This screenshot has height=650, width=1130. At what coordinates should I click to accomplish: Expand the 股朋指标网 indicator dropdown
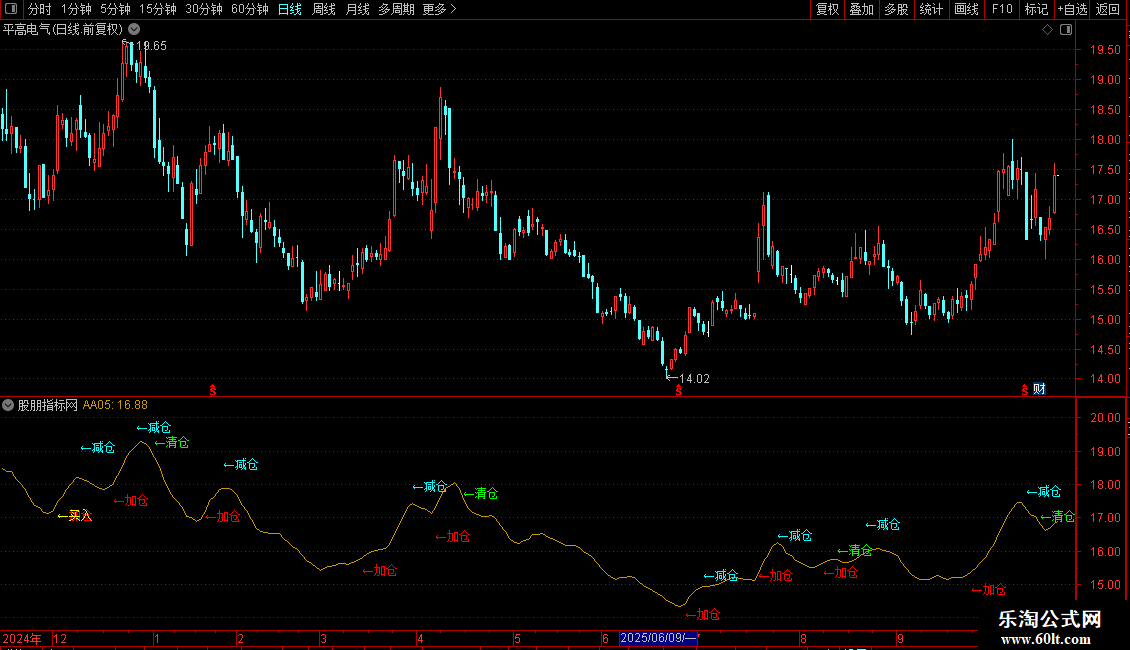pos(8,405)
